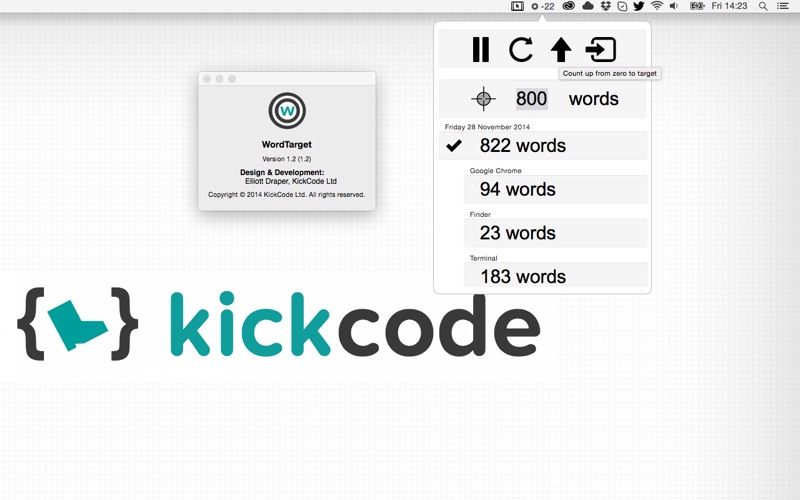Image resolution: width=800 pixels, height=500 pixels.
Task: Click "Elliott Draper, KickCode Ltd" credit text
Action: click(291, 181)
